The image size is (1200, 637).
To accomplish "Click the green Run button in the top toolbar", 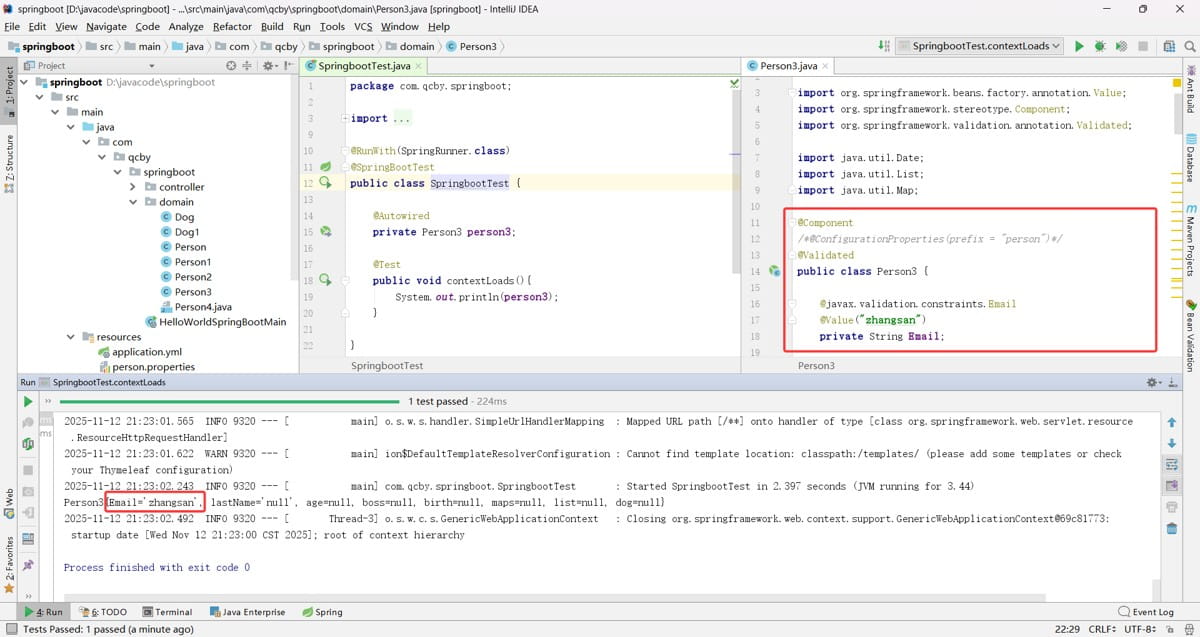I will [1079, 46].
